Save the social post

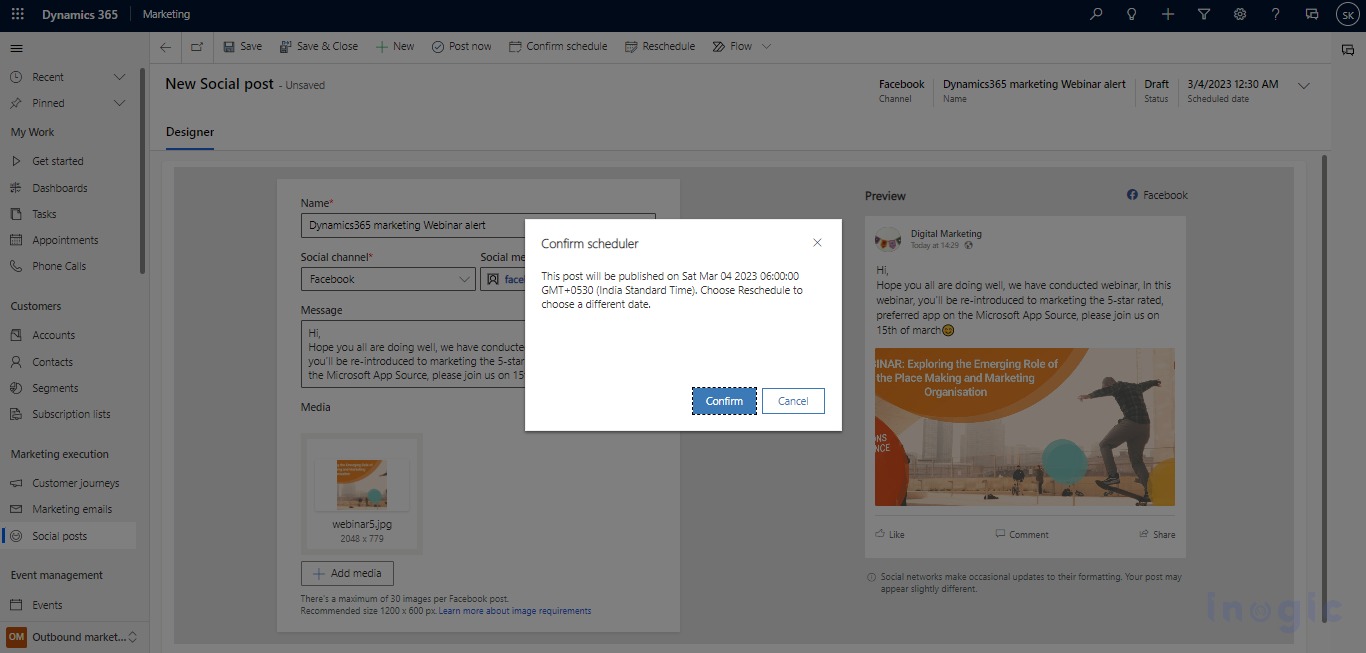[x=243, y=46]
